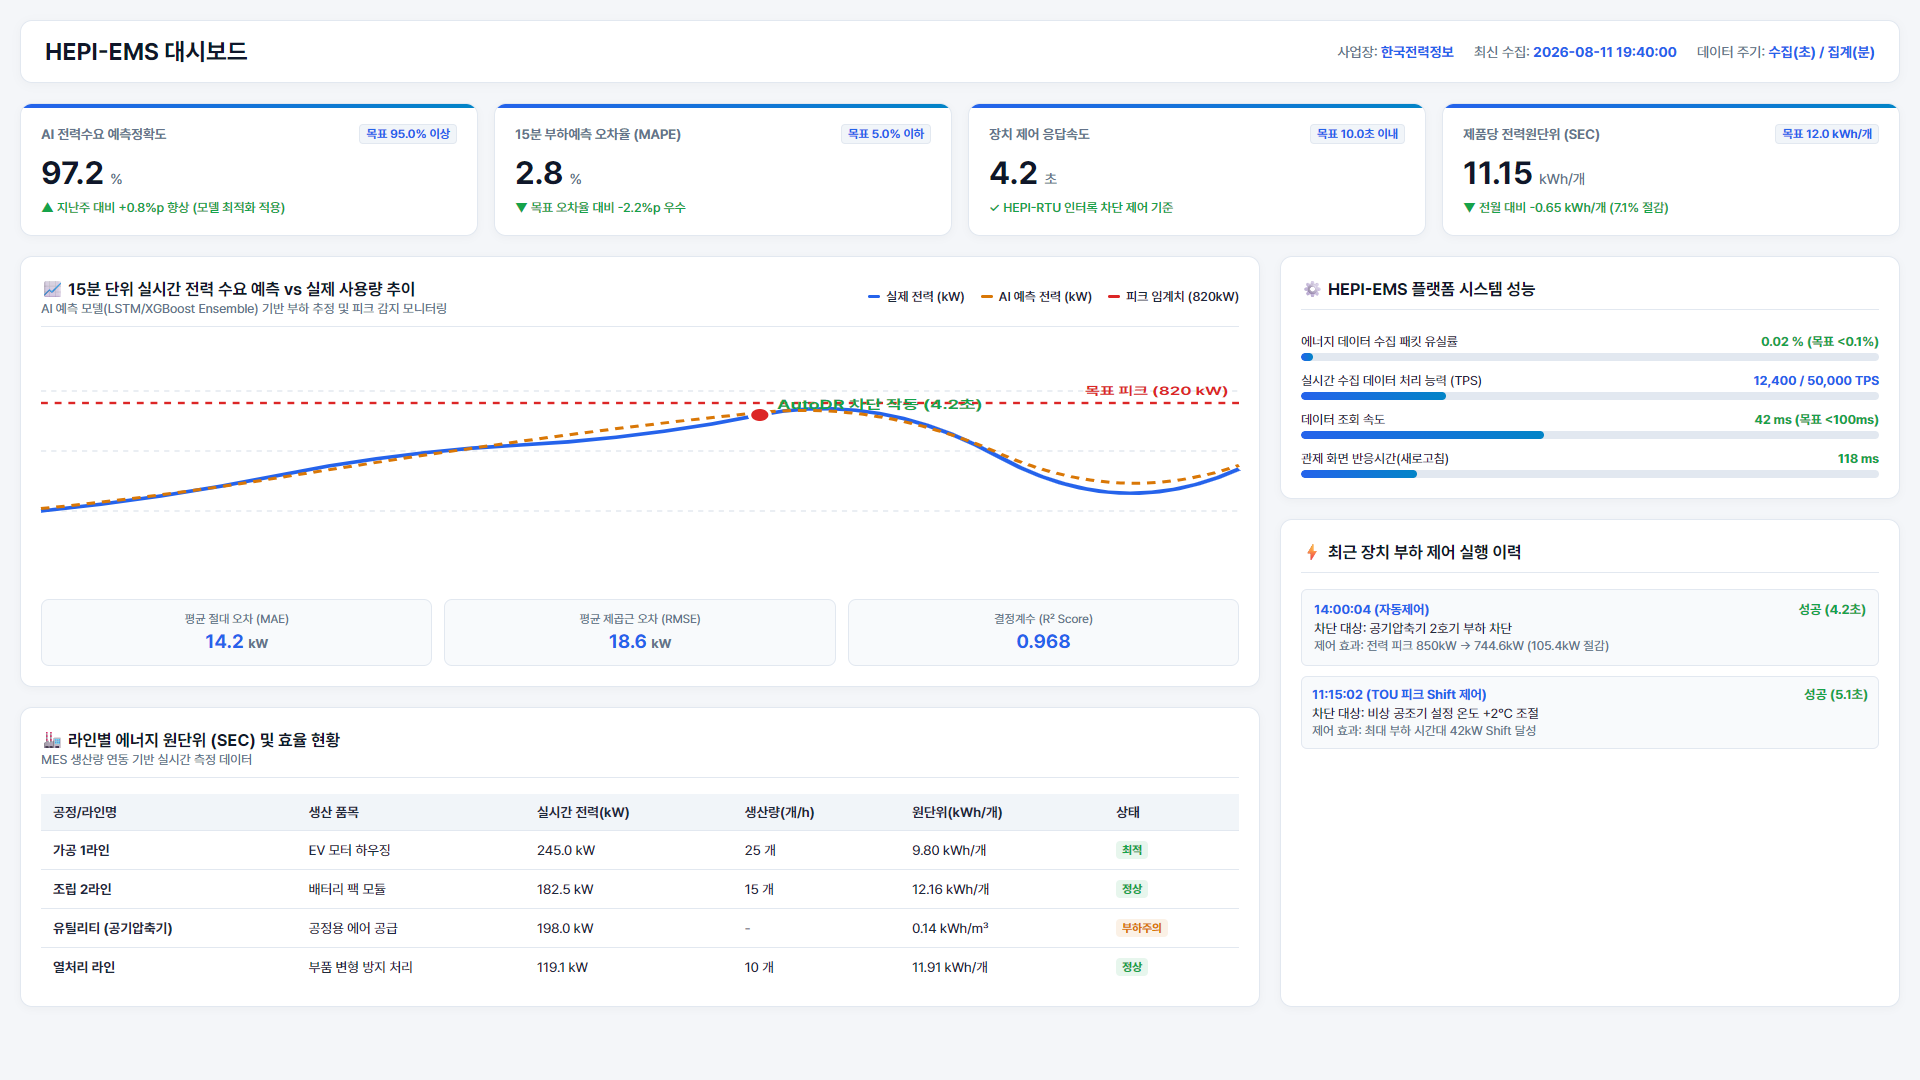
Task: Click the 배터리 팩 모듈 product cell
Action: tap(347, 890)
